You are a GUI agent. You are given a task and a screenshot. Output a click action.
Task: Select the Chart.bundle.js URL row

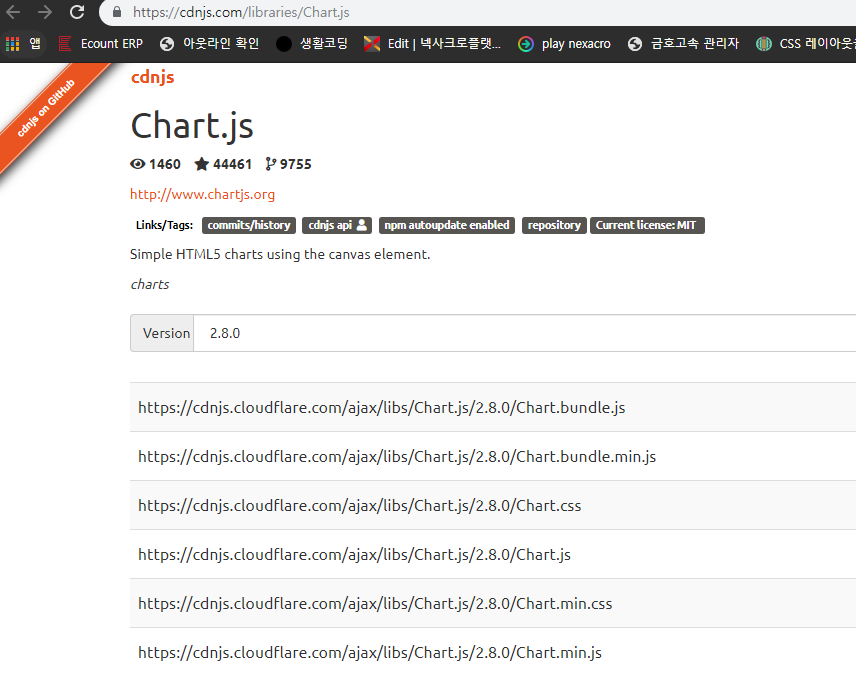[x=493, y=407]
